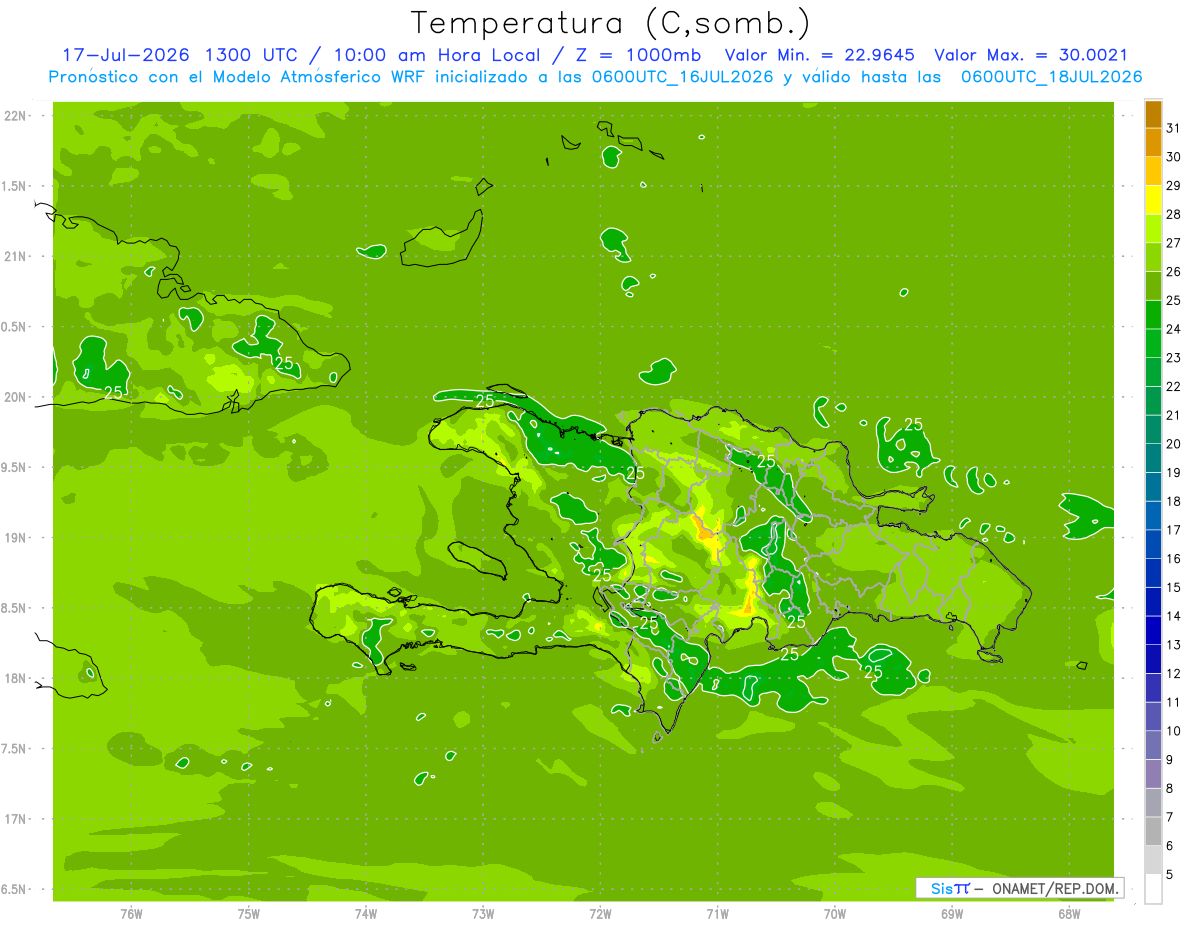1200x927 pixels.
Task: Click the '76W' longitude axis label
Action: (x=131, y=914)
